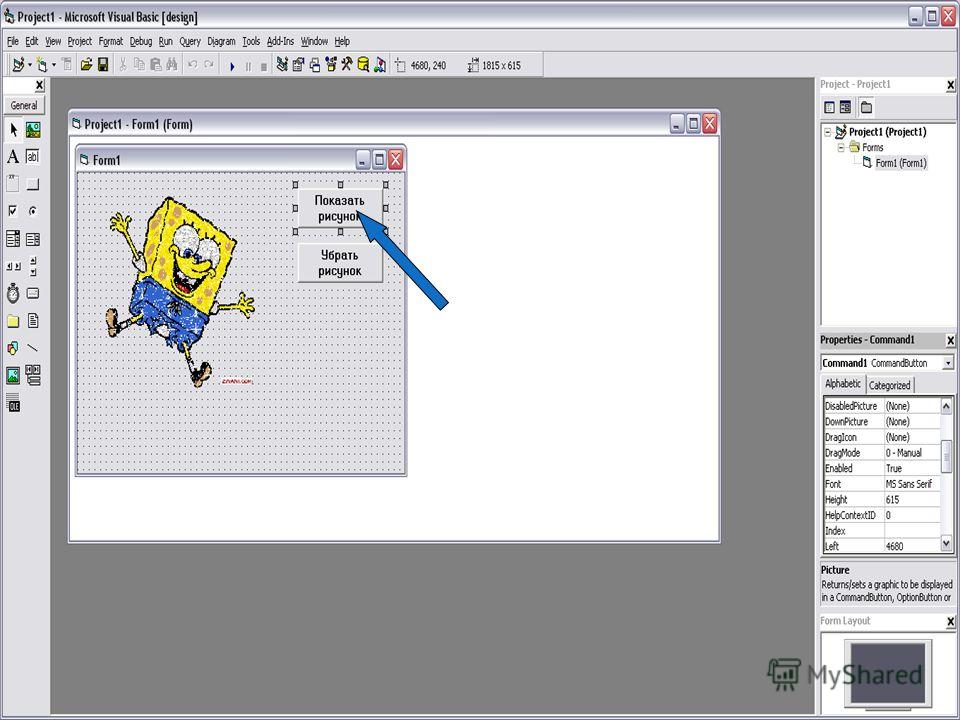Open the Project menu
960x720 pixels.
pos(80,41)
